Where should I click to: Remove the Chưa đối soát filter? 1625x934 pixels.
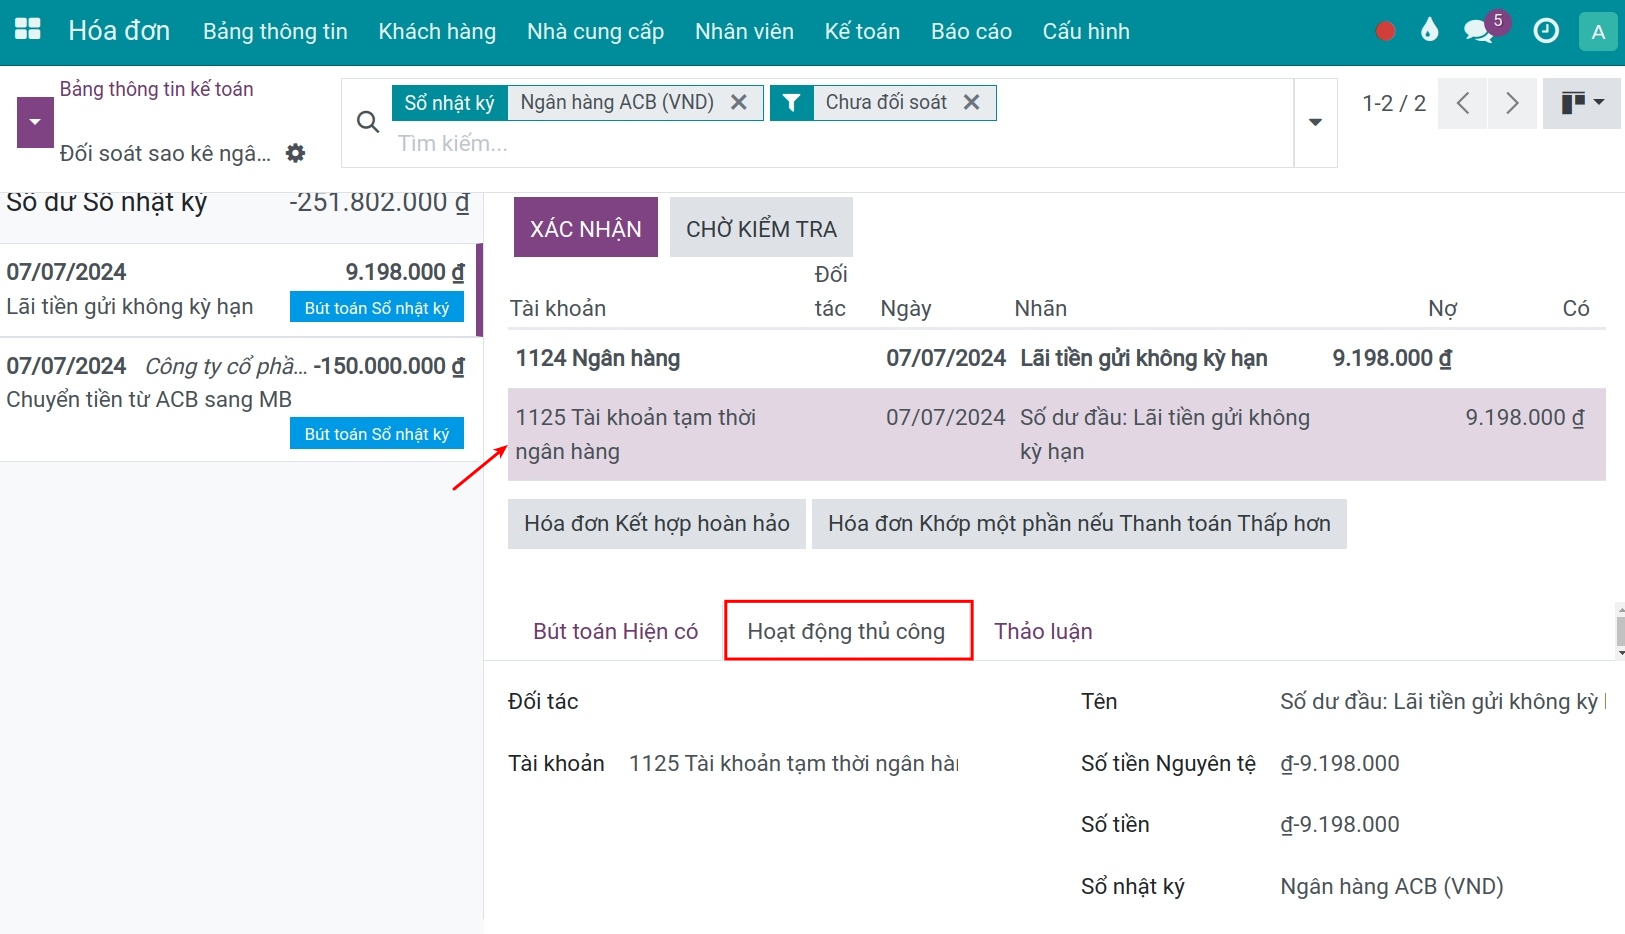[x=971, y=102]
